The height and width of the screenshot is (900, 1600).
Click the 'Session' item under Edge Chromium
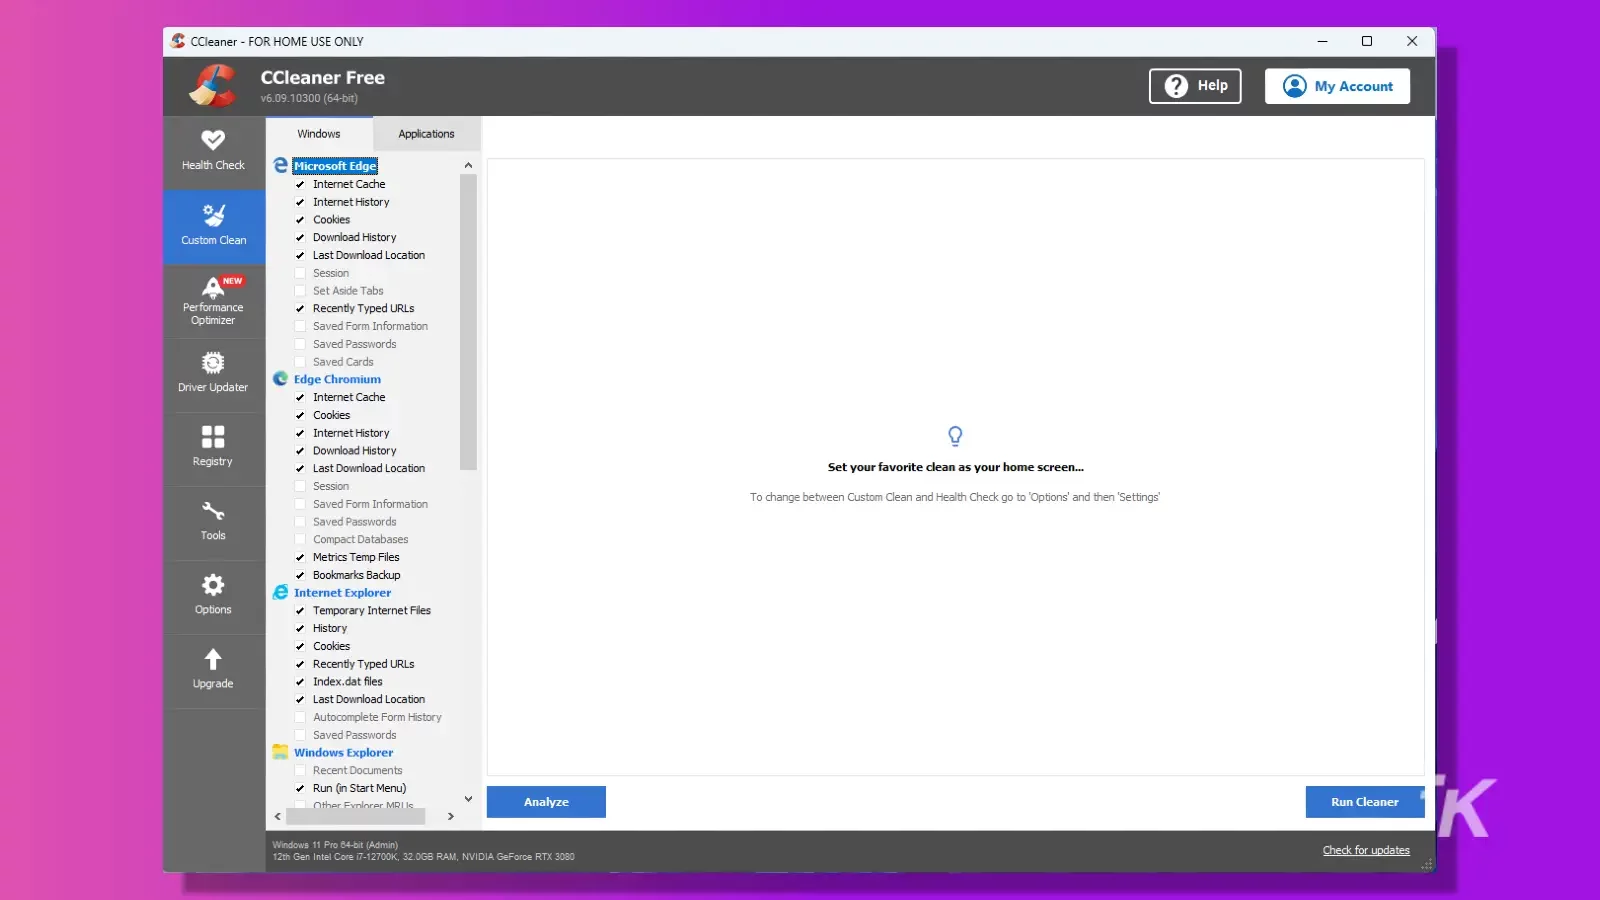pyautogui.click(x=331, y=486)
